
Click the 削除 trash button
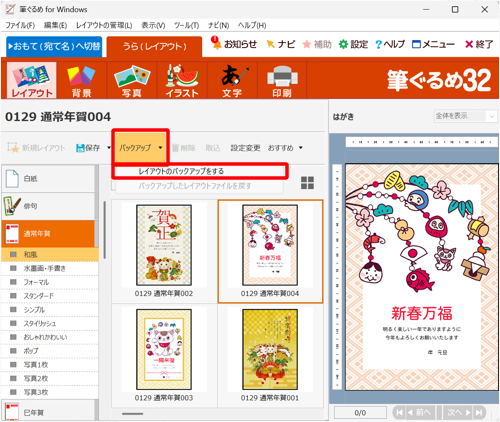pos(183,148)
